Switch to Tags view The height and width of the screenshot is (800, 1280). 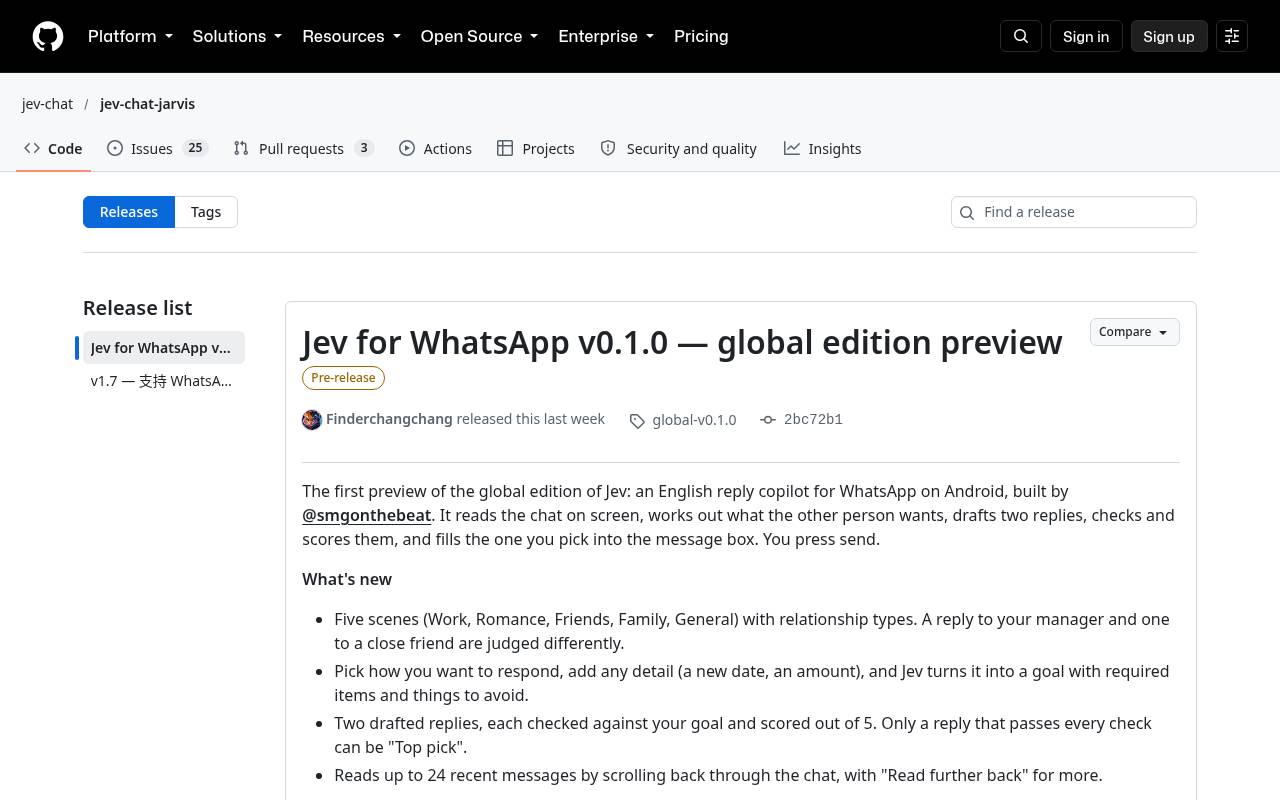[206, 212]
